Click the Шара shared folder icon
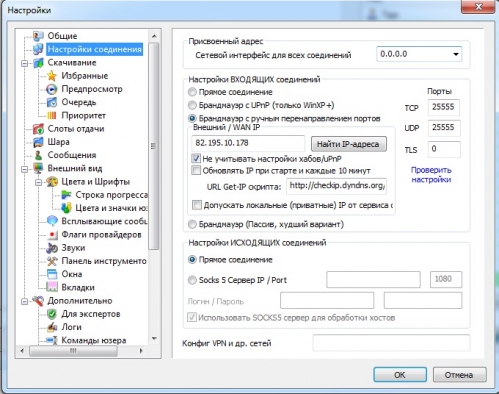The height and width of the screenshot is (394, 499). pyautogui.click(x=38, y=142)
